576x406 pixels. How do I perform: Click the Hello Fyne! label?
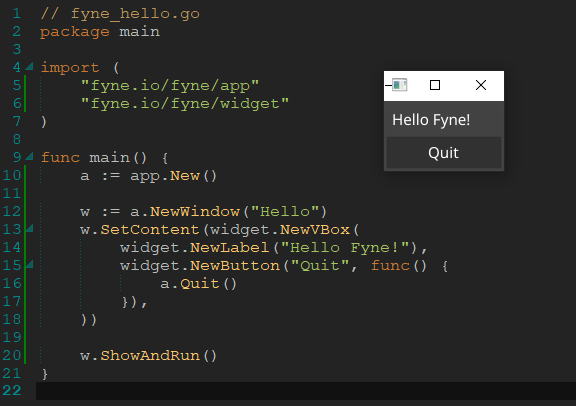[431, 120]
